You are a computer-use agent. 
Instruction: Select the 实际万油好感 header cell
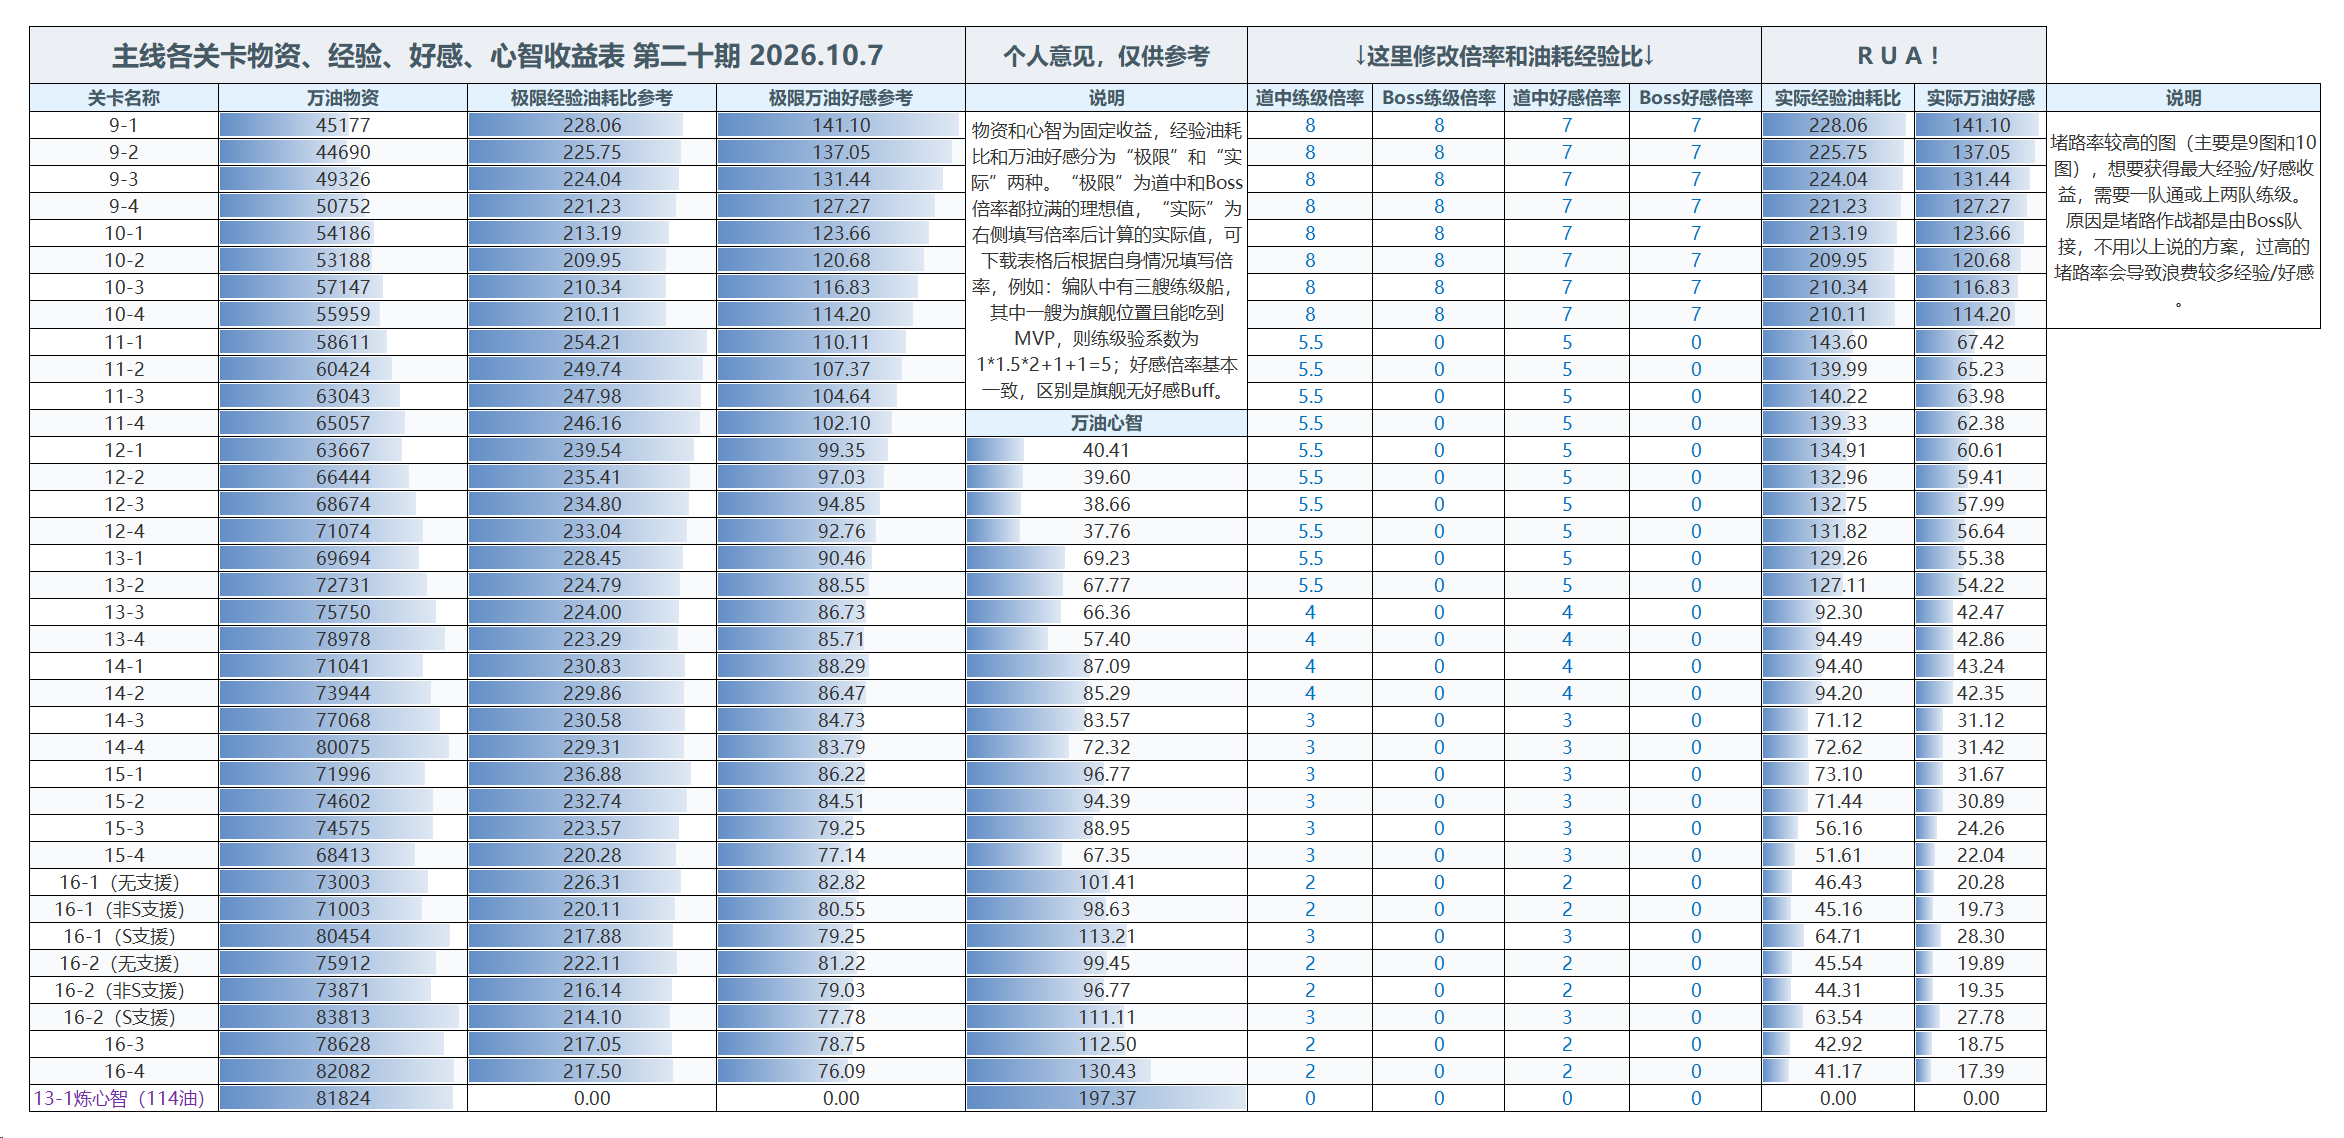(x=1981, y=98)
